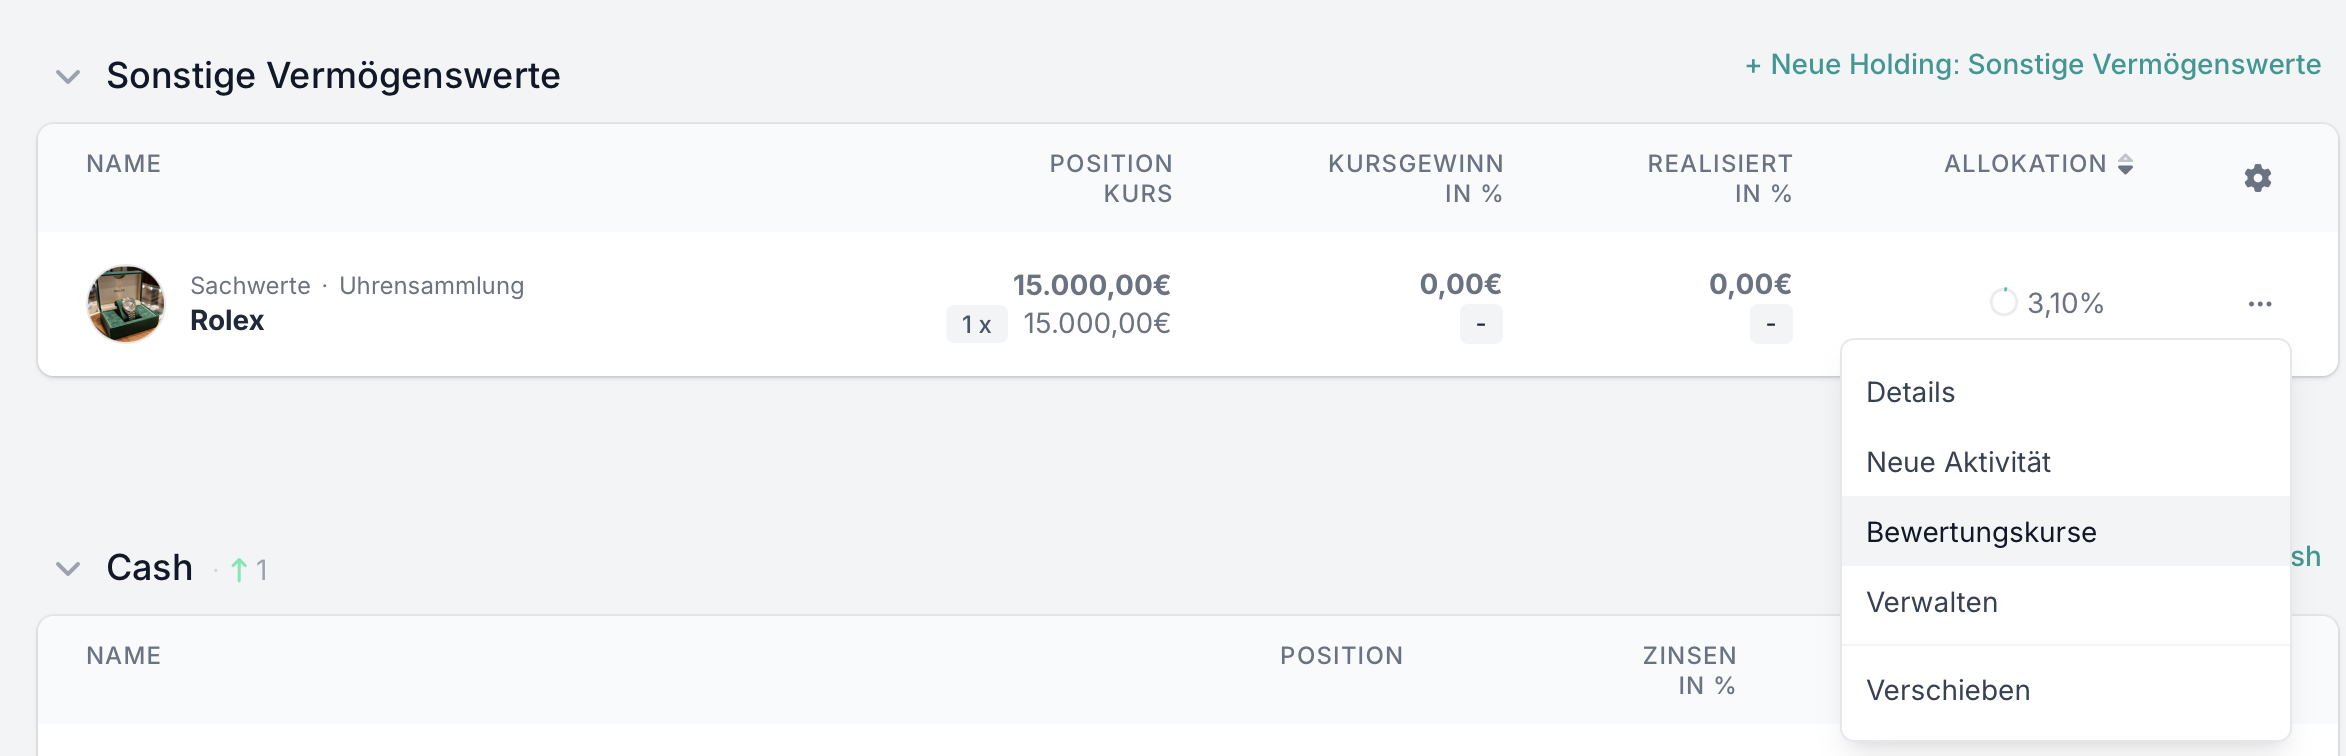Sort by the Allokation column header
Viewport: 2346px width, 756px height.
tap(2025, 164)
